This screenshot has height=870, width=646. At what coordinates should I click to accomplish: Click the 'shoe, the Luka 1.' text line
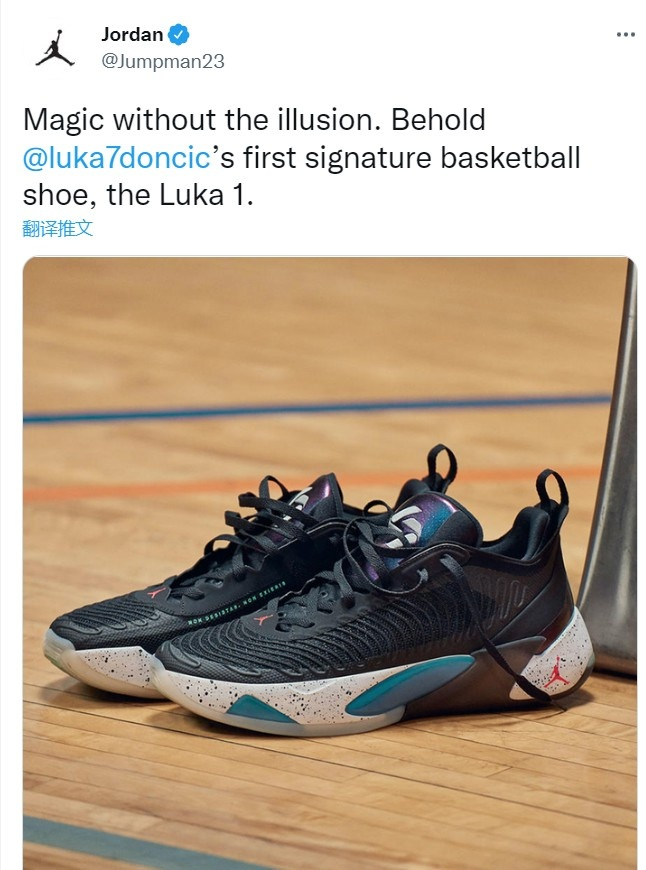pyautogui.click(x=138, y=195)
